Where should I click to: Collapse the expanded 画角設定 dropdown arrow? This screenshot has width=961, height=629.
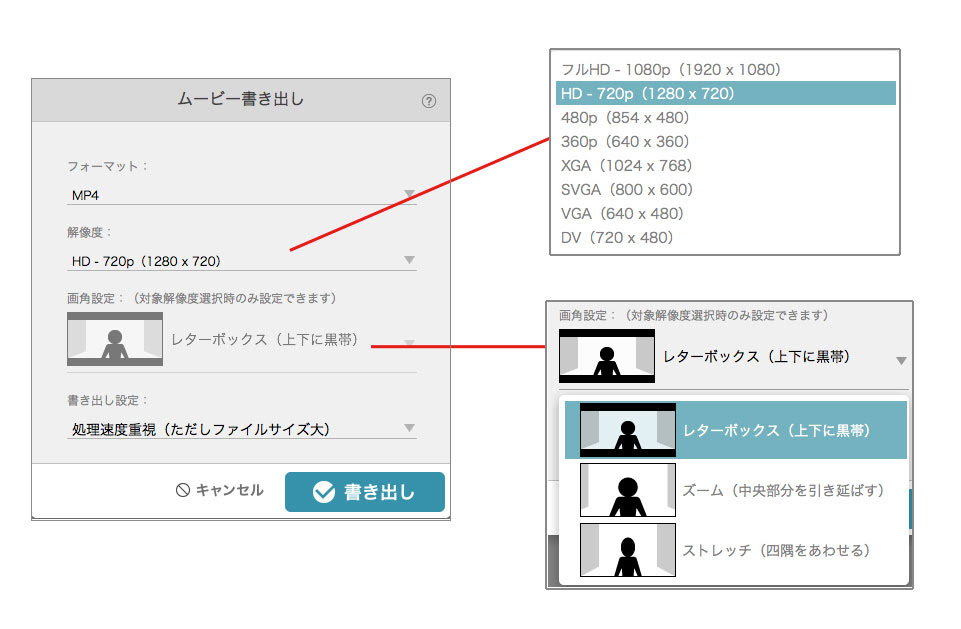[x=901, y=360]
